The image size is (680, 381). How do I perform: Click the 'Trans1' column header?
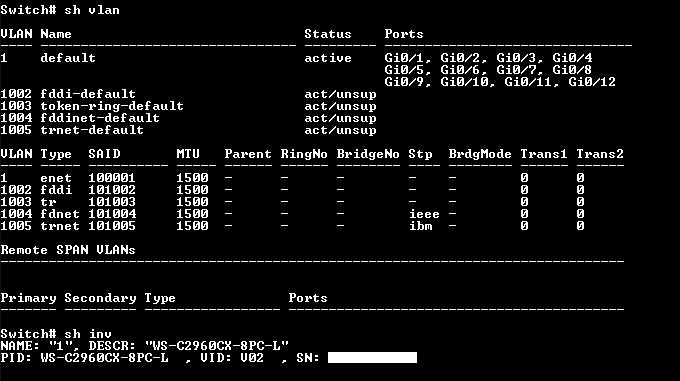click(x=544, y=154)
